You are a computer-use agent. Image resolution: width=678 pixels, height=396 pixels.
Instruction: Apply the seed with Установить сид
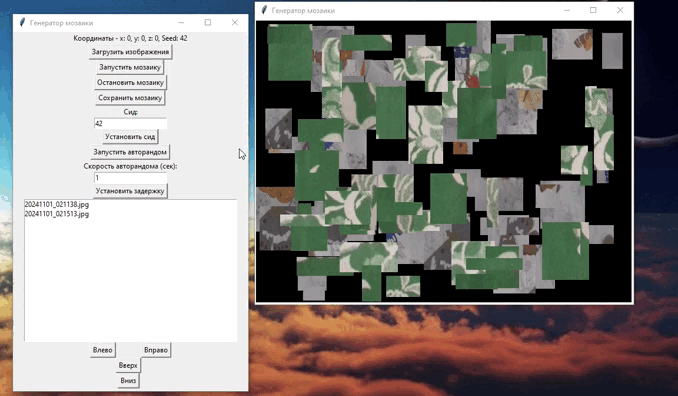coord(130,137)
